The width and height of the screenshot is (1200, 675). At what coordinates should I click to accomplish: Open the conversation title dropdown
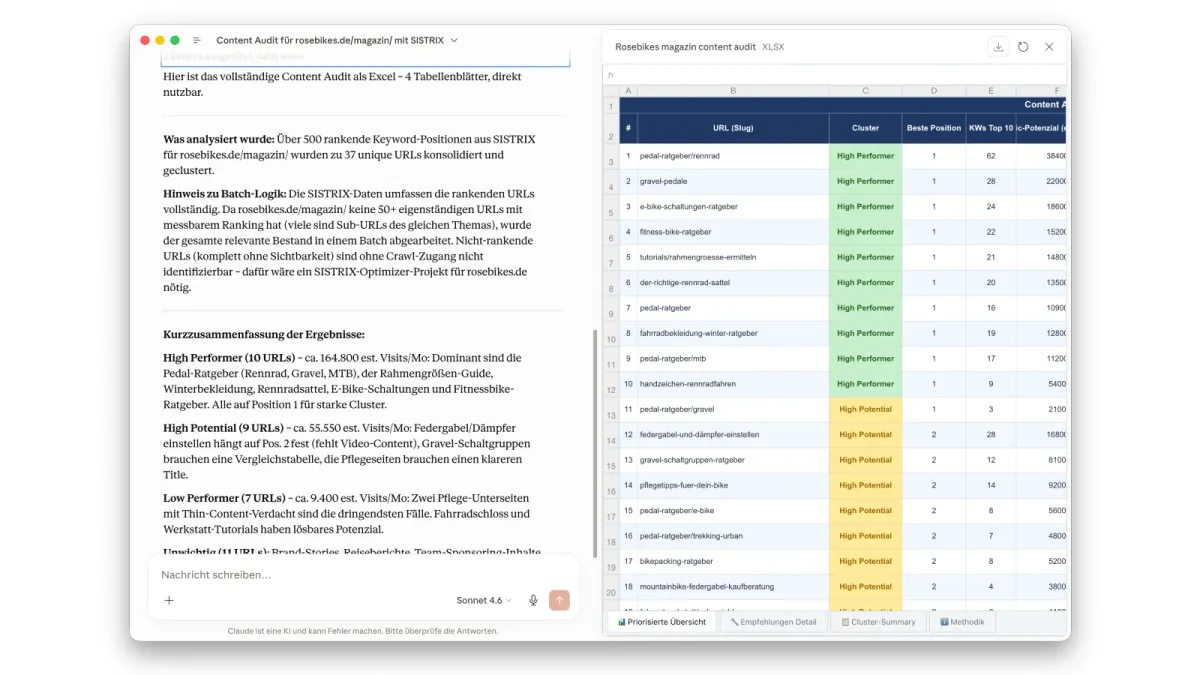point(454,40)
